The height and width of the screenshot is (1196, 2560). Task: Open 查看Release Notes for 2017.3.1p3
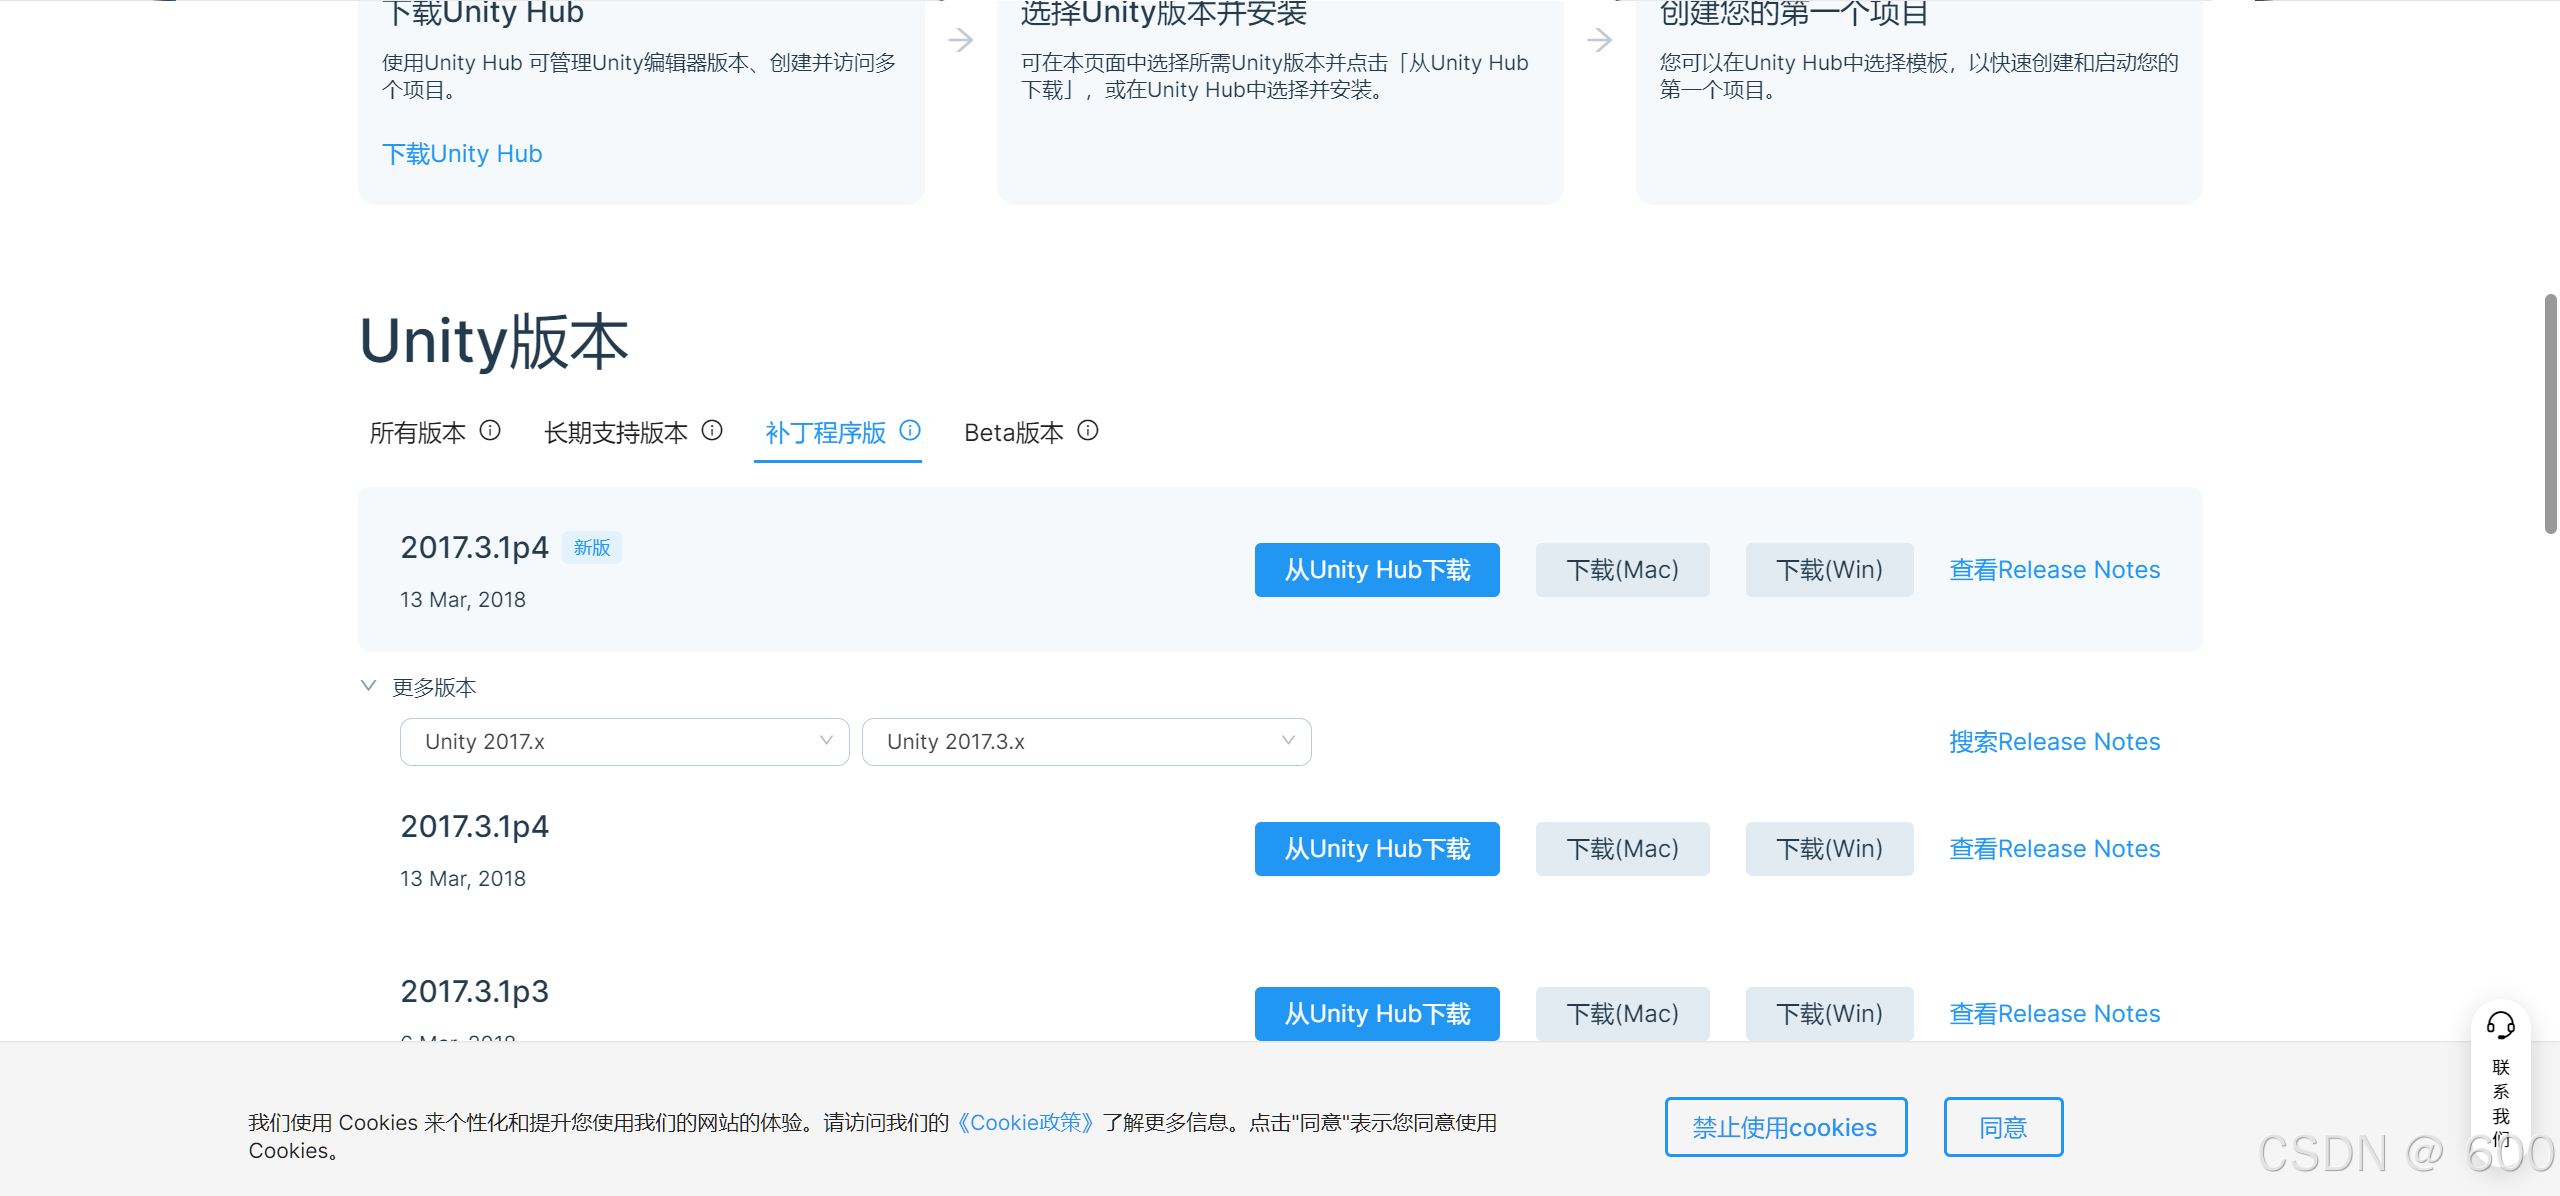2055,1014
